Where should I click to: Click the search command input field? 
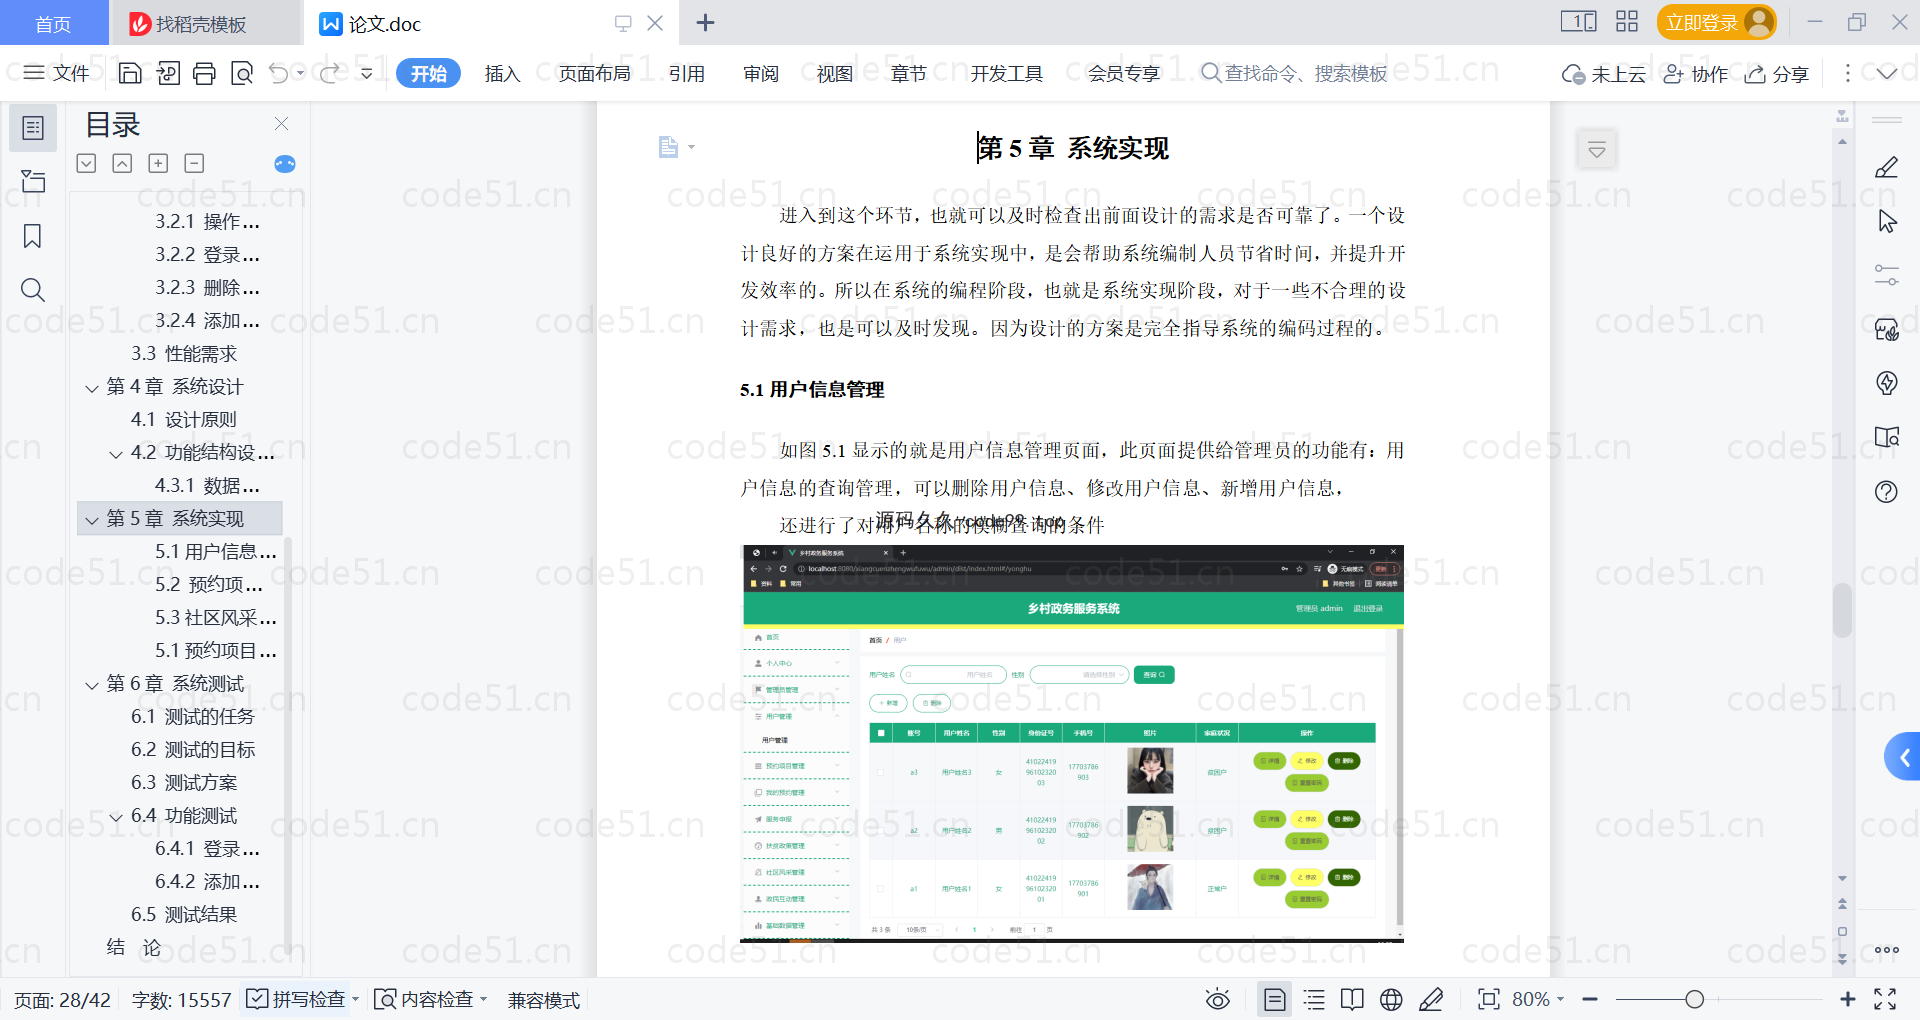point(1294,73)
